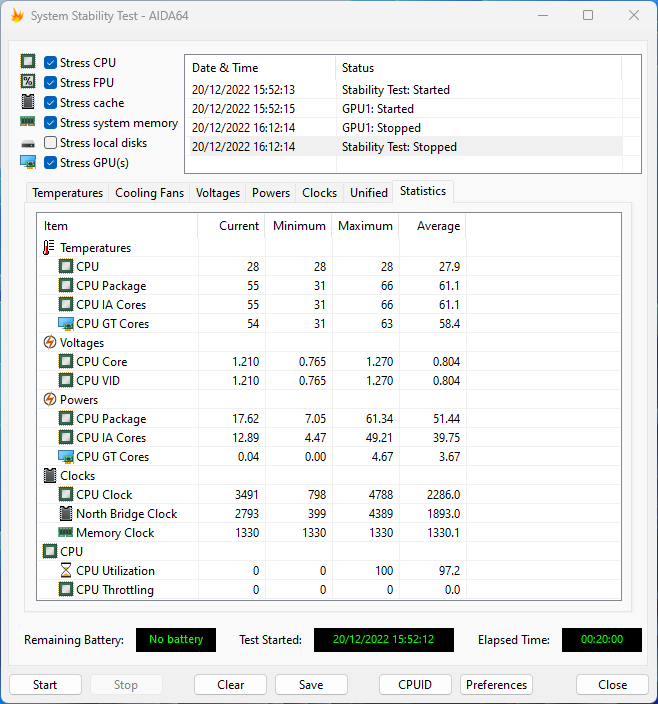Image resolution: width=658 pixels, height=704 pixels.
Task: Select the 'GPU1: Started' log entry
Action: [x=406, y=109]
